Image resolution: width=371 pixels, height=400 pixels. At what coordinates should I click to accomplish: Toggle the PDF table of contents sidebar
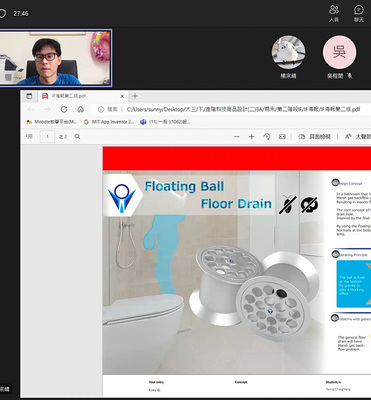point(29,136)
